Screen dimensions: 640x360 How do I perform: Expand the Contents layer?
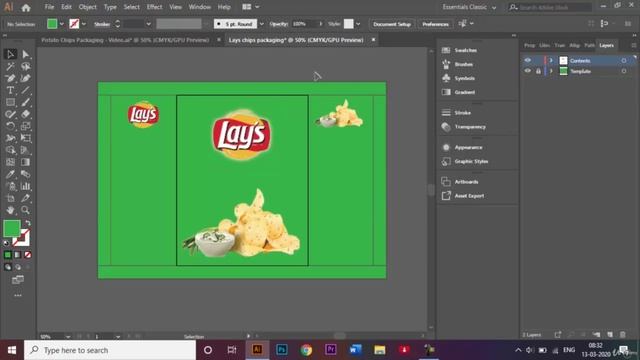coord(551,60)
